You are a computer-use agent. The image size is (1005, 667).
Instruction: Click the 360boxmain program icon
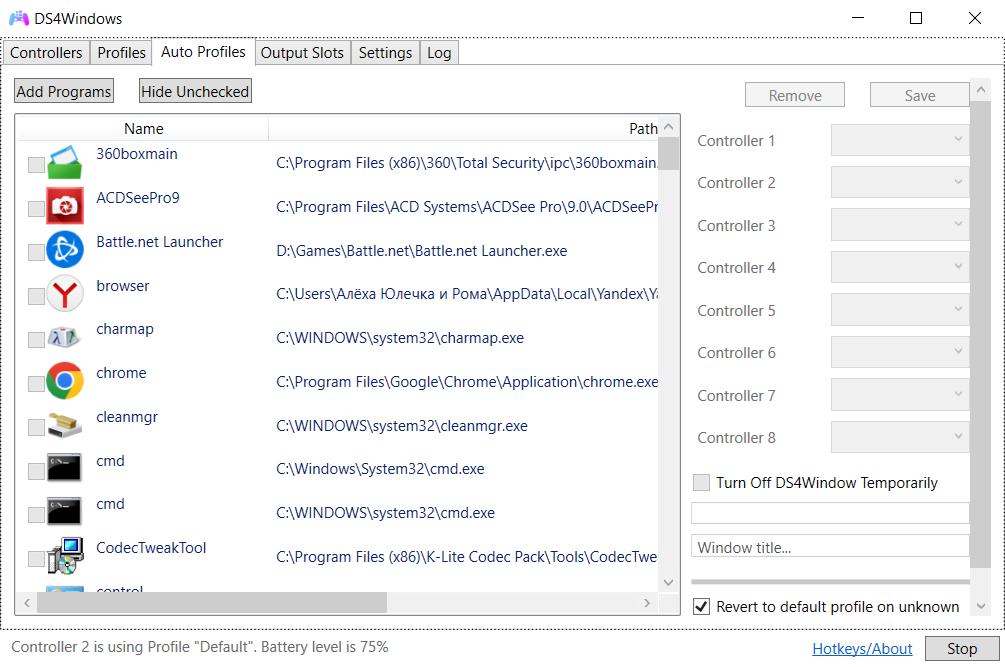tap(65, 162)
